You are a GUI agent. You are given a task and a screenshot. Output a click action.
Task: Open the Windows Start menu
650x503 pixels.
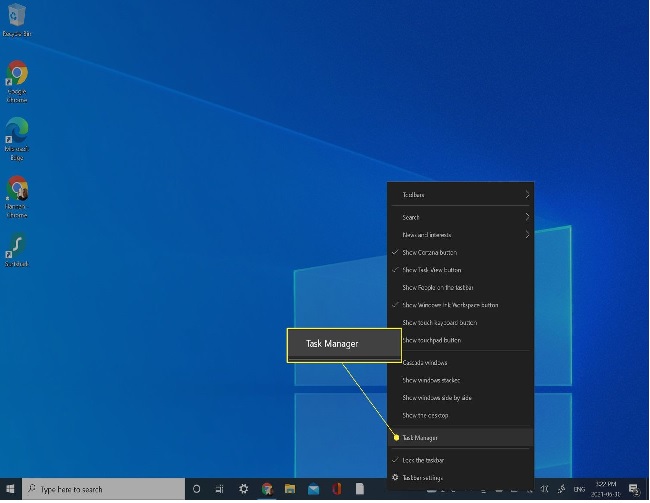coord(10,489)
